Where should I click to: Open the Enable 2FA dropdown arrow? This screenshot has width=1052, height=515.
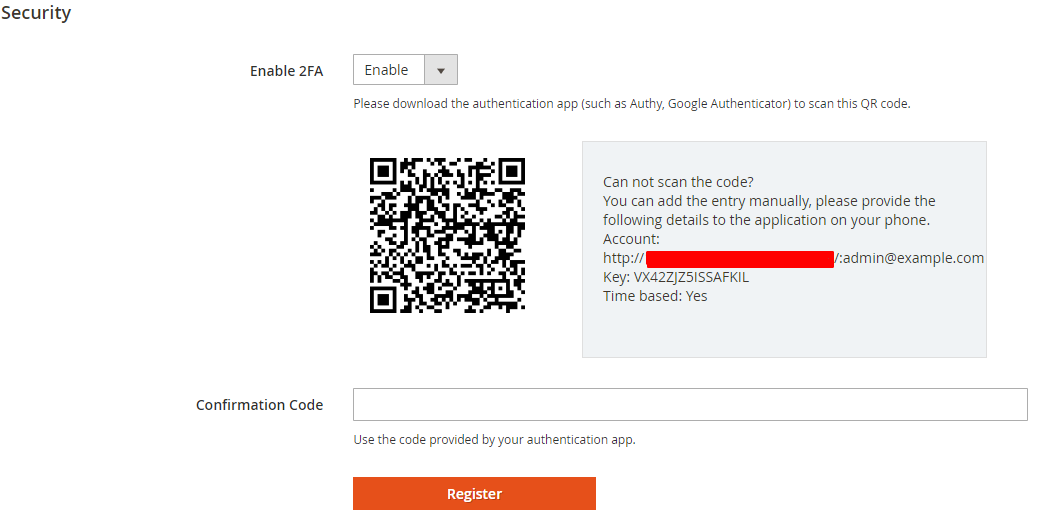[441, 70]
